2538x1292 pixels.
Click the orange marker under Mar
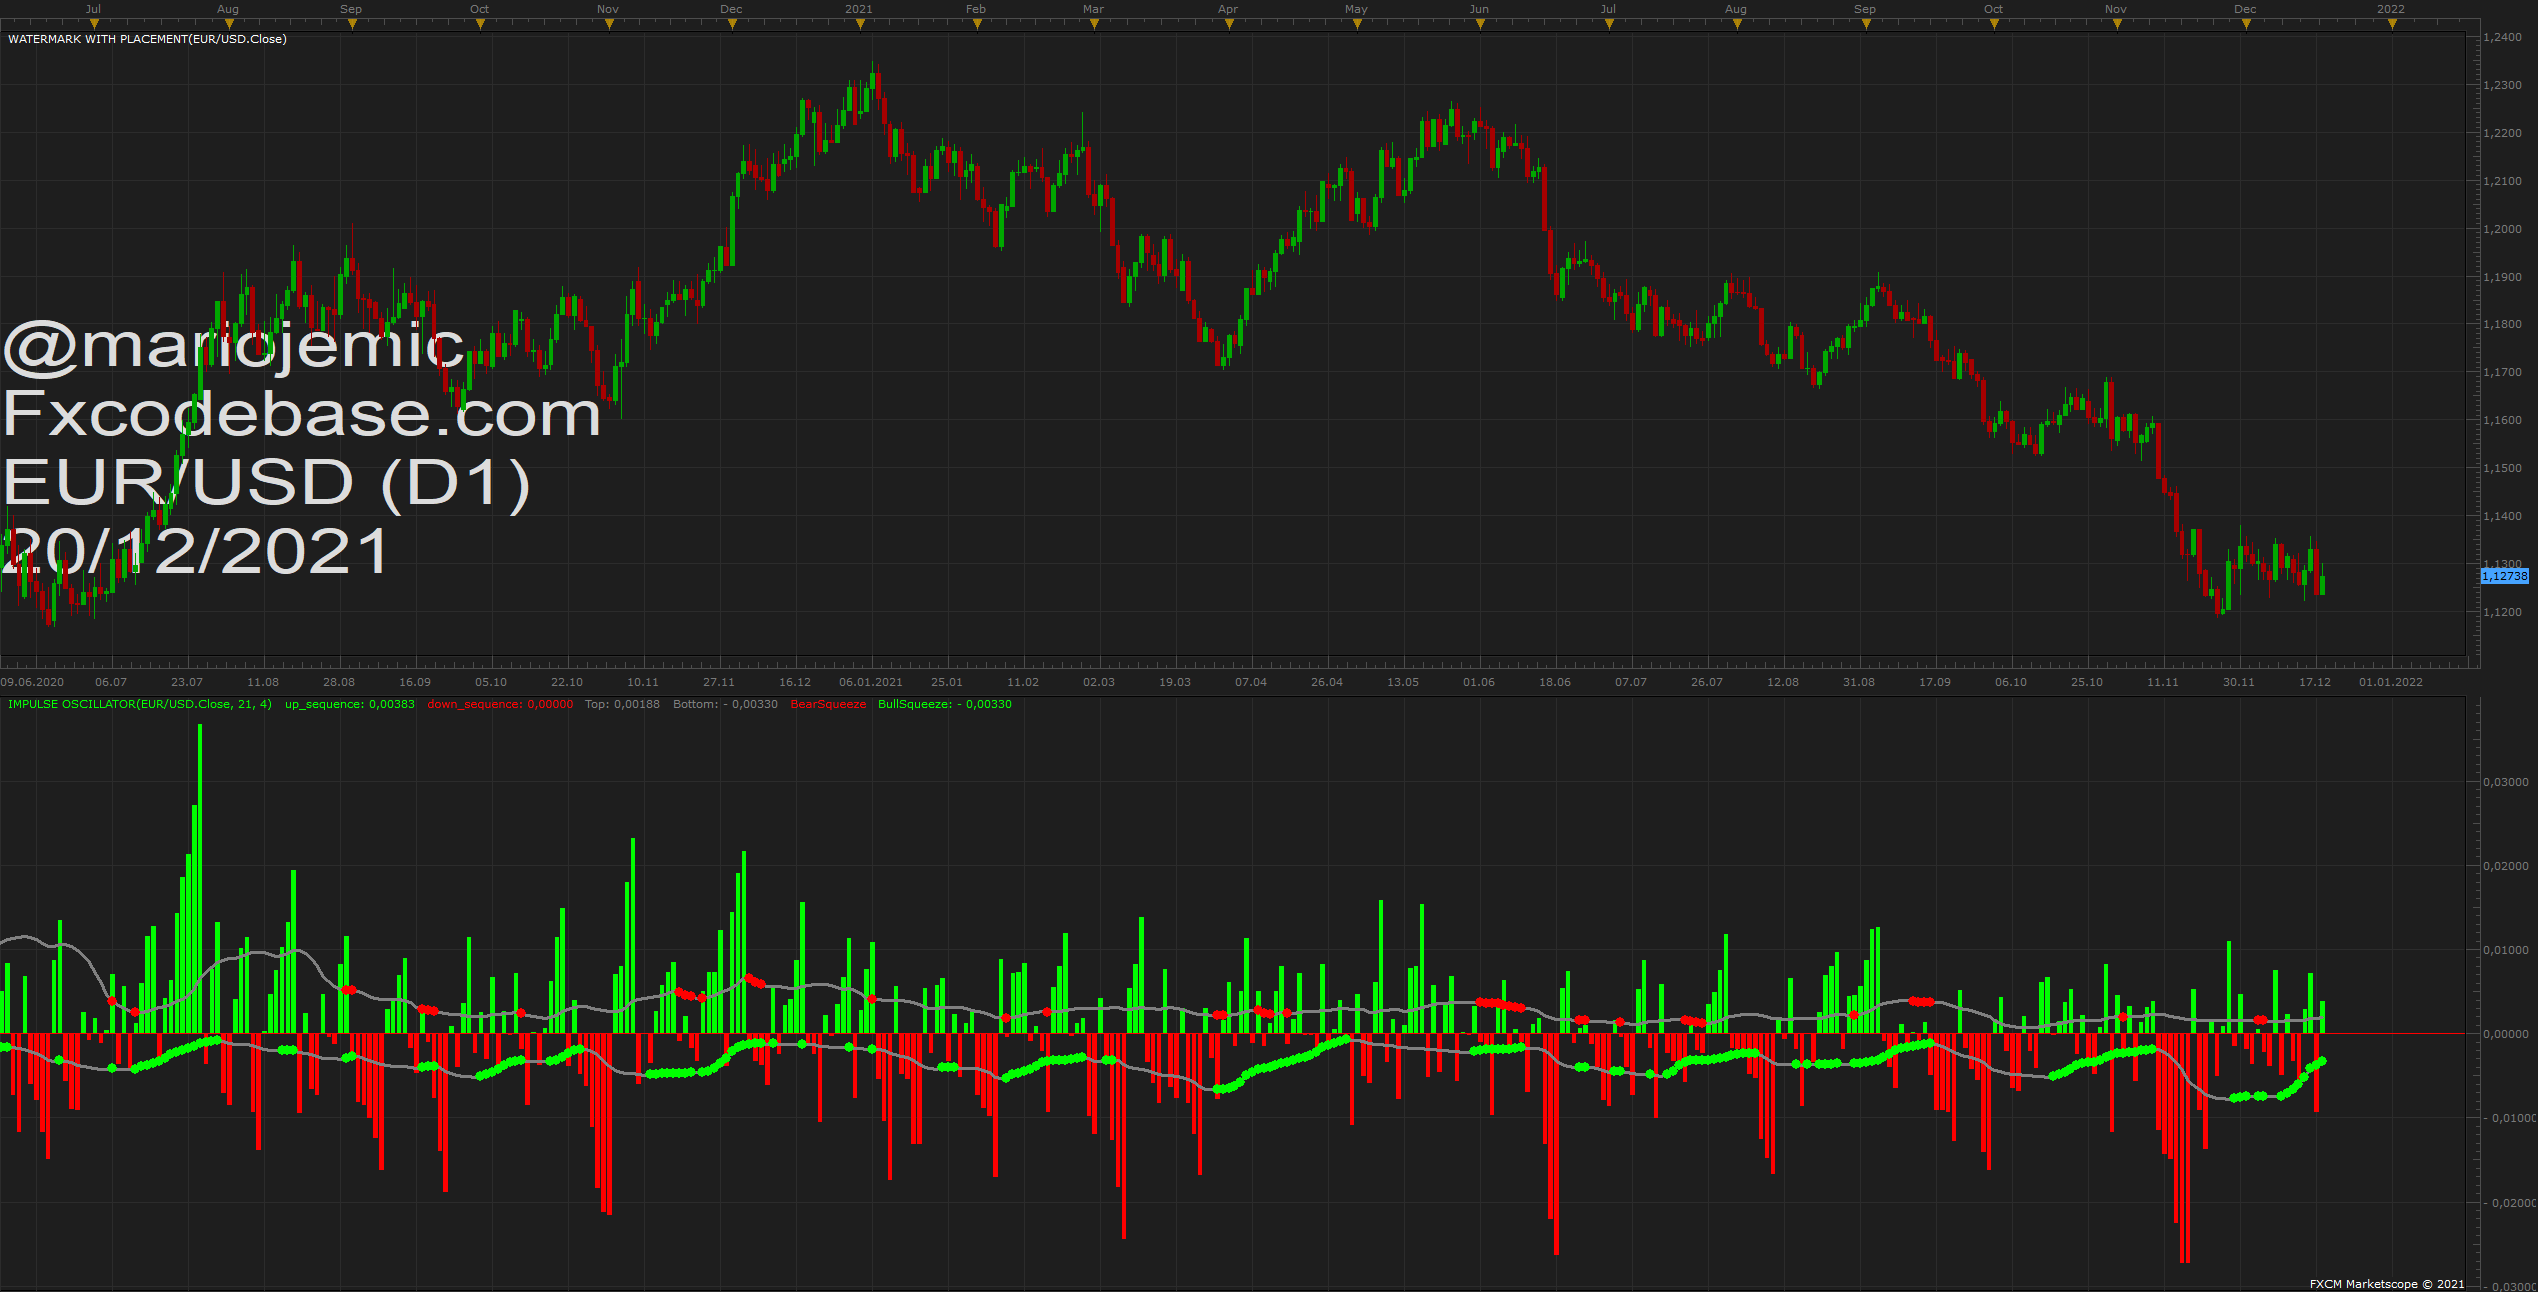[x=1094, y=24]
